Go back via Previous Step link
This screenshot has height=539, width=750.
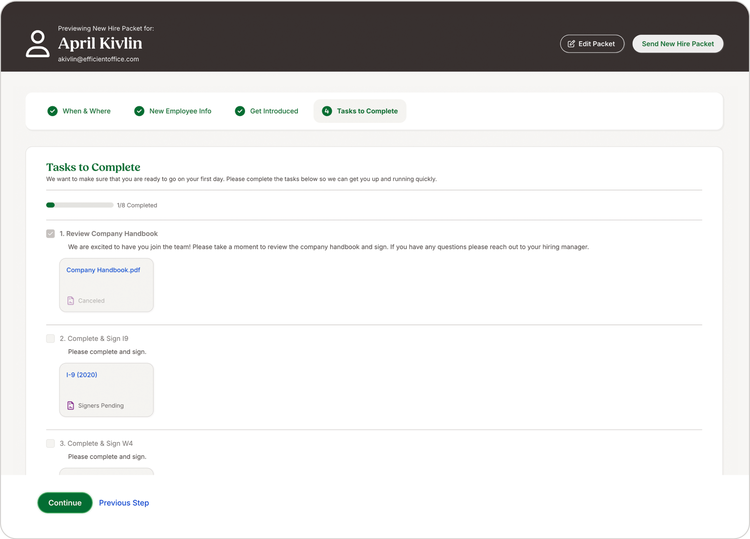(x=124, y=503)
